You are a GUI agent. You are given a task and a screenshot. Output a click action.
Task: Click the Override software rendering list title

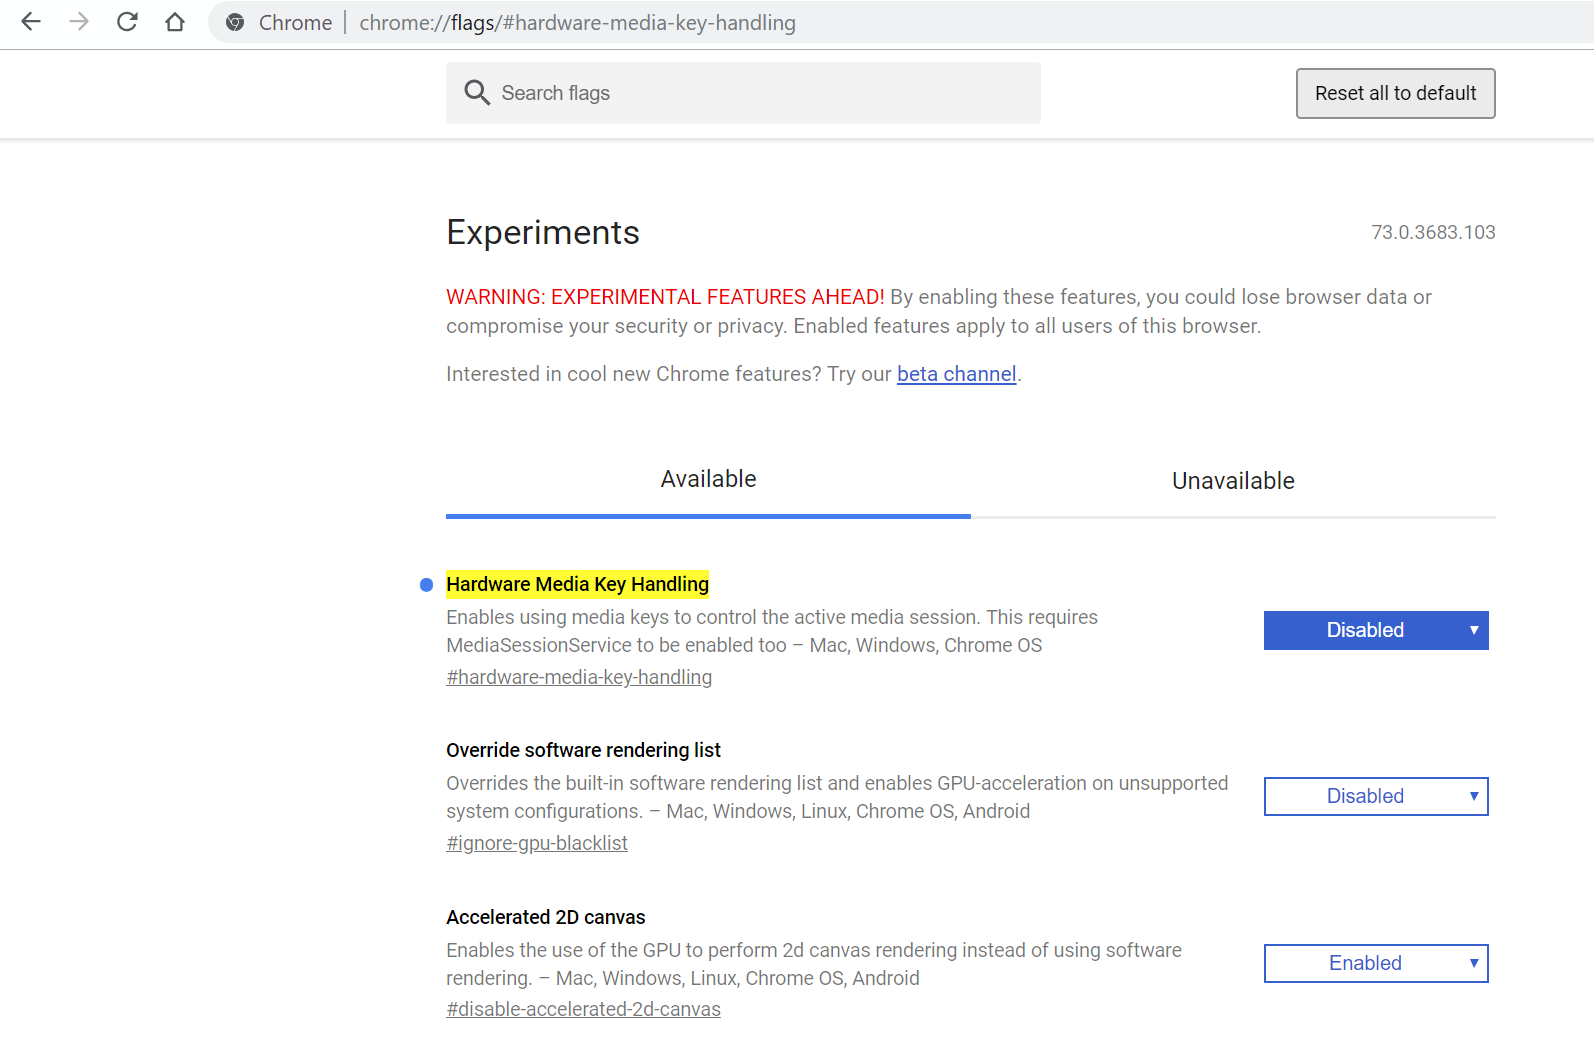click(x=583, y=750)
